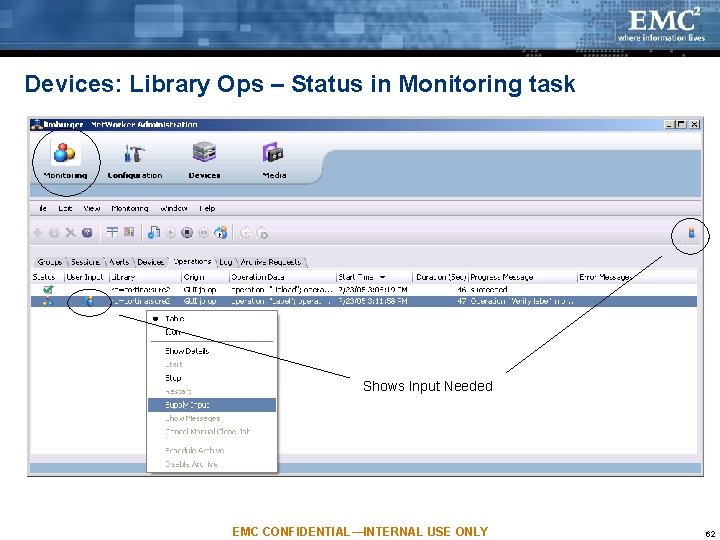This screenshot has height=540, width=720.
Task: Select the Operations tab
Action: pos(192,261)
